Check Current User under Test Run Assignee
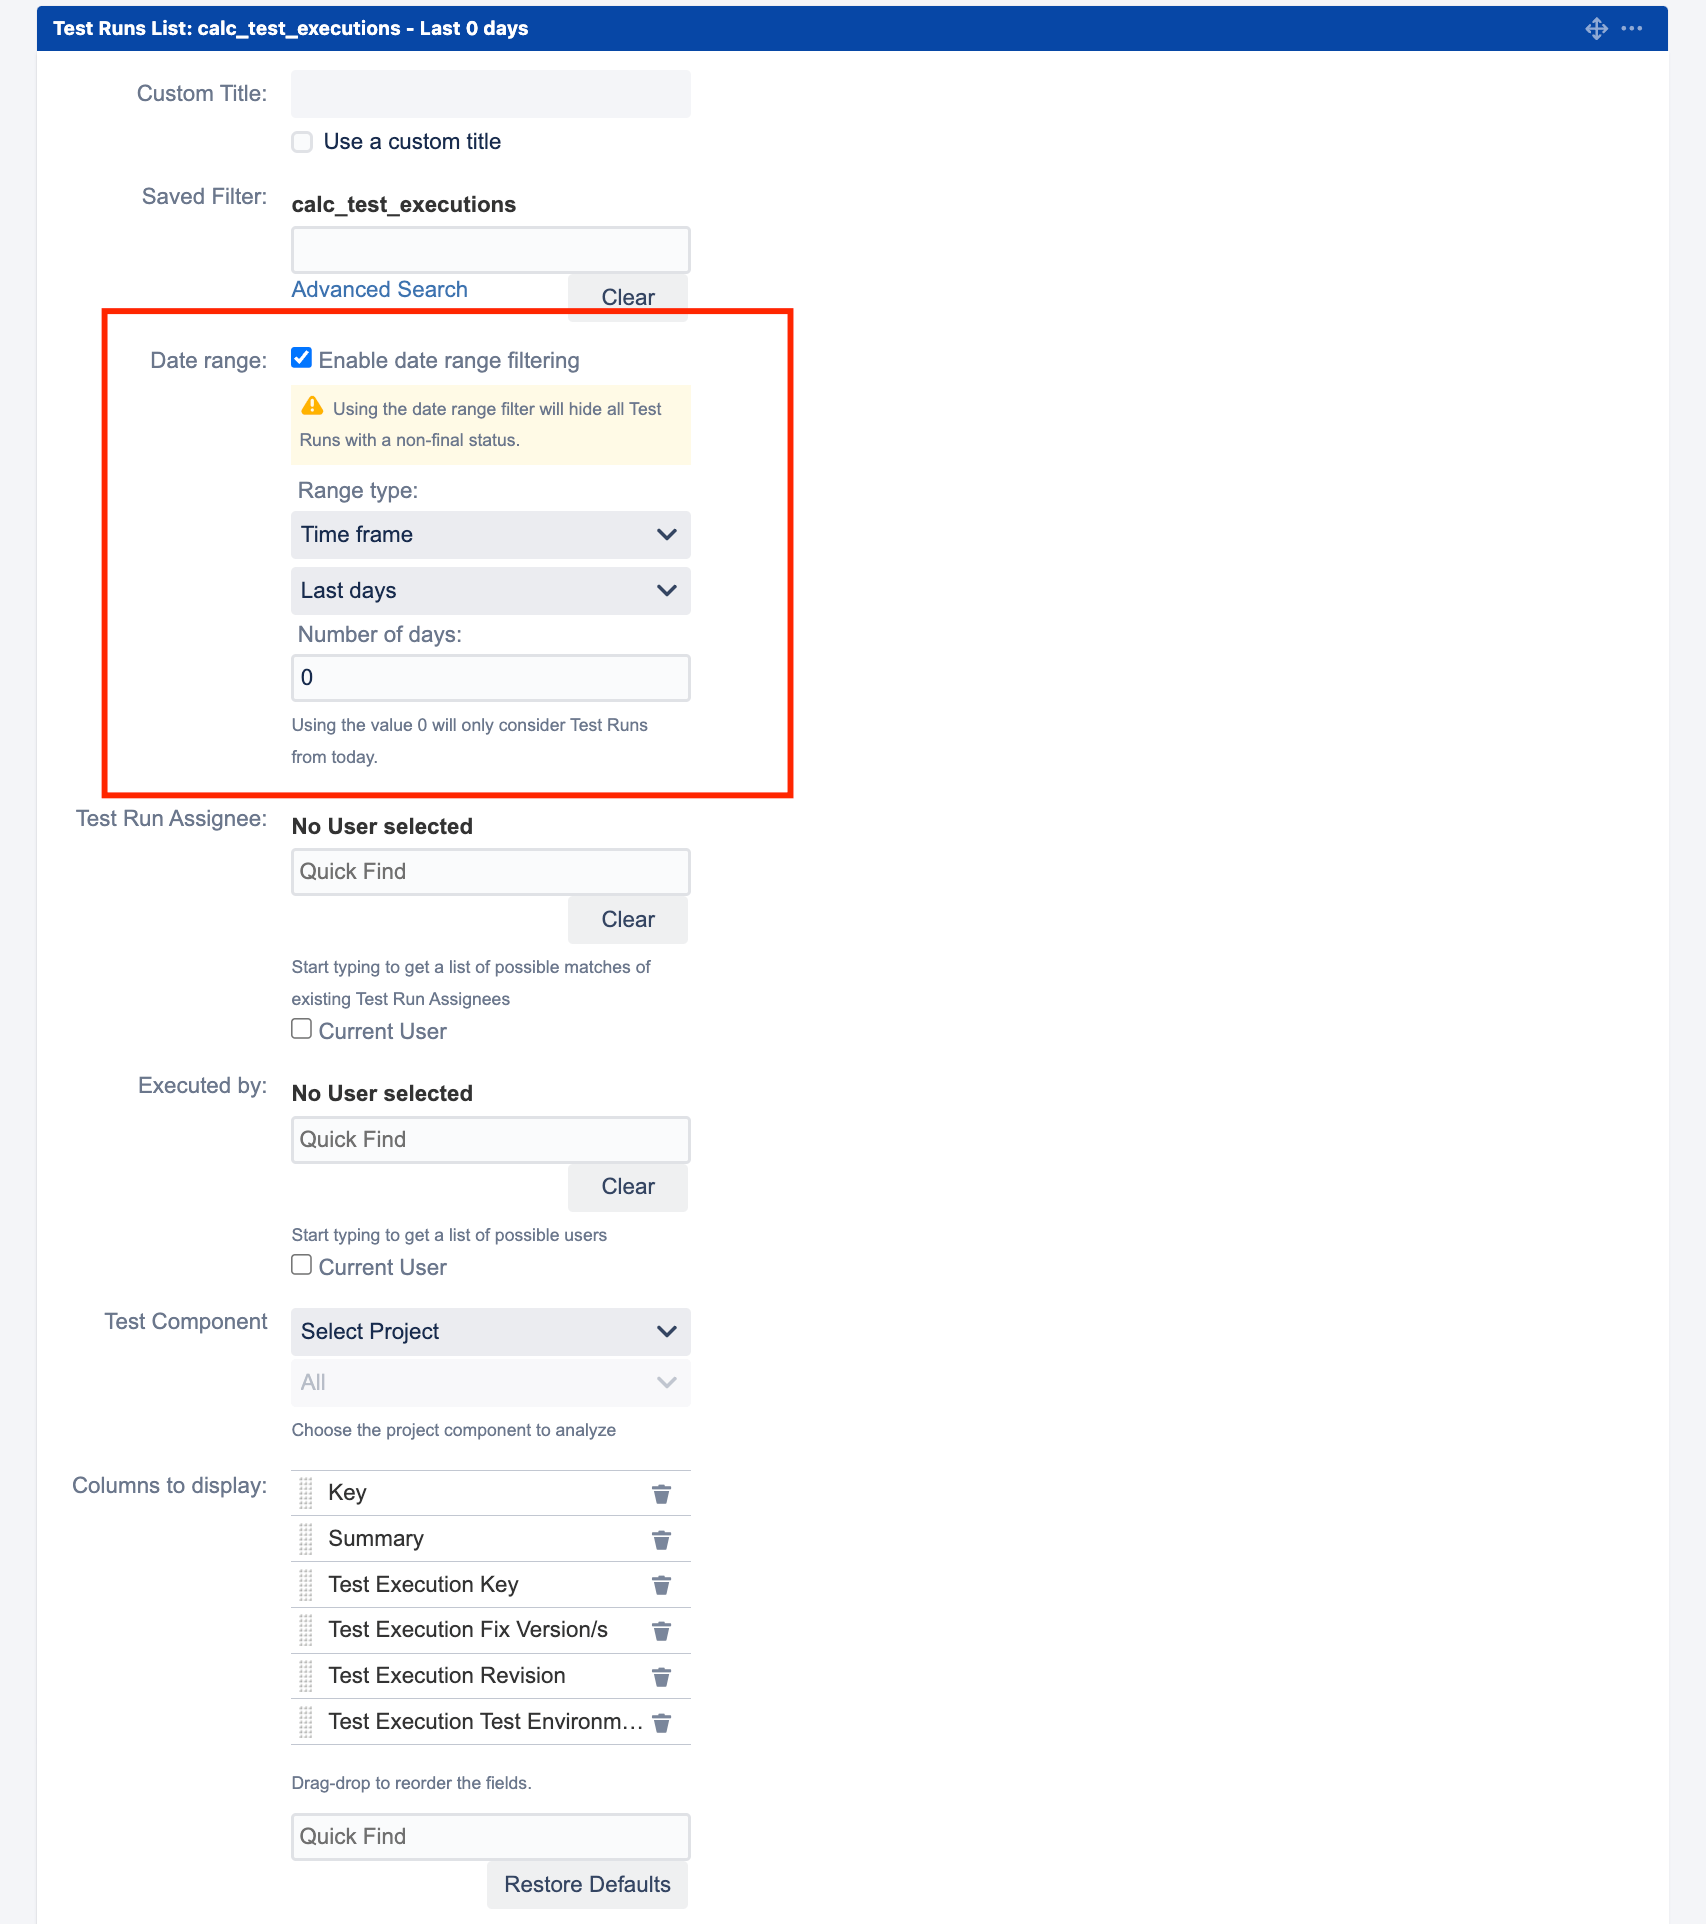The image size is (1706, 1924). [x=301, y=1028]
